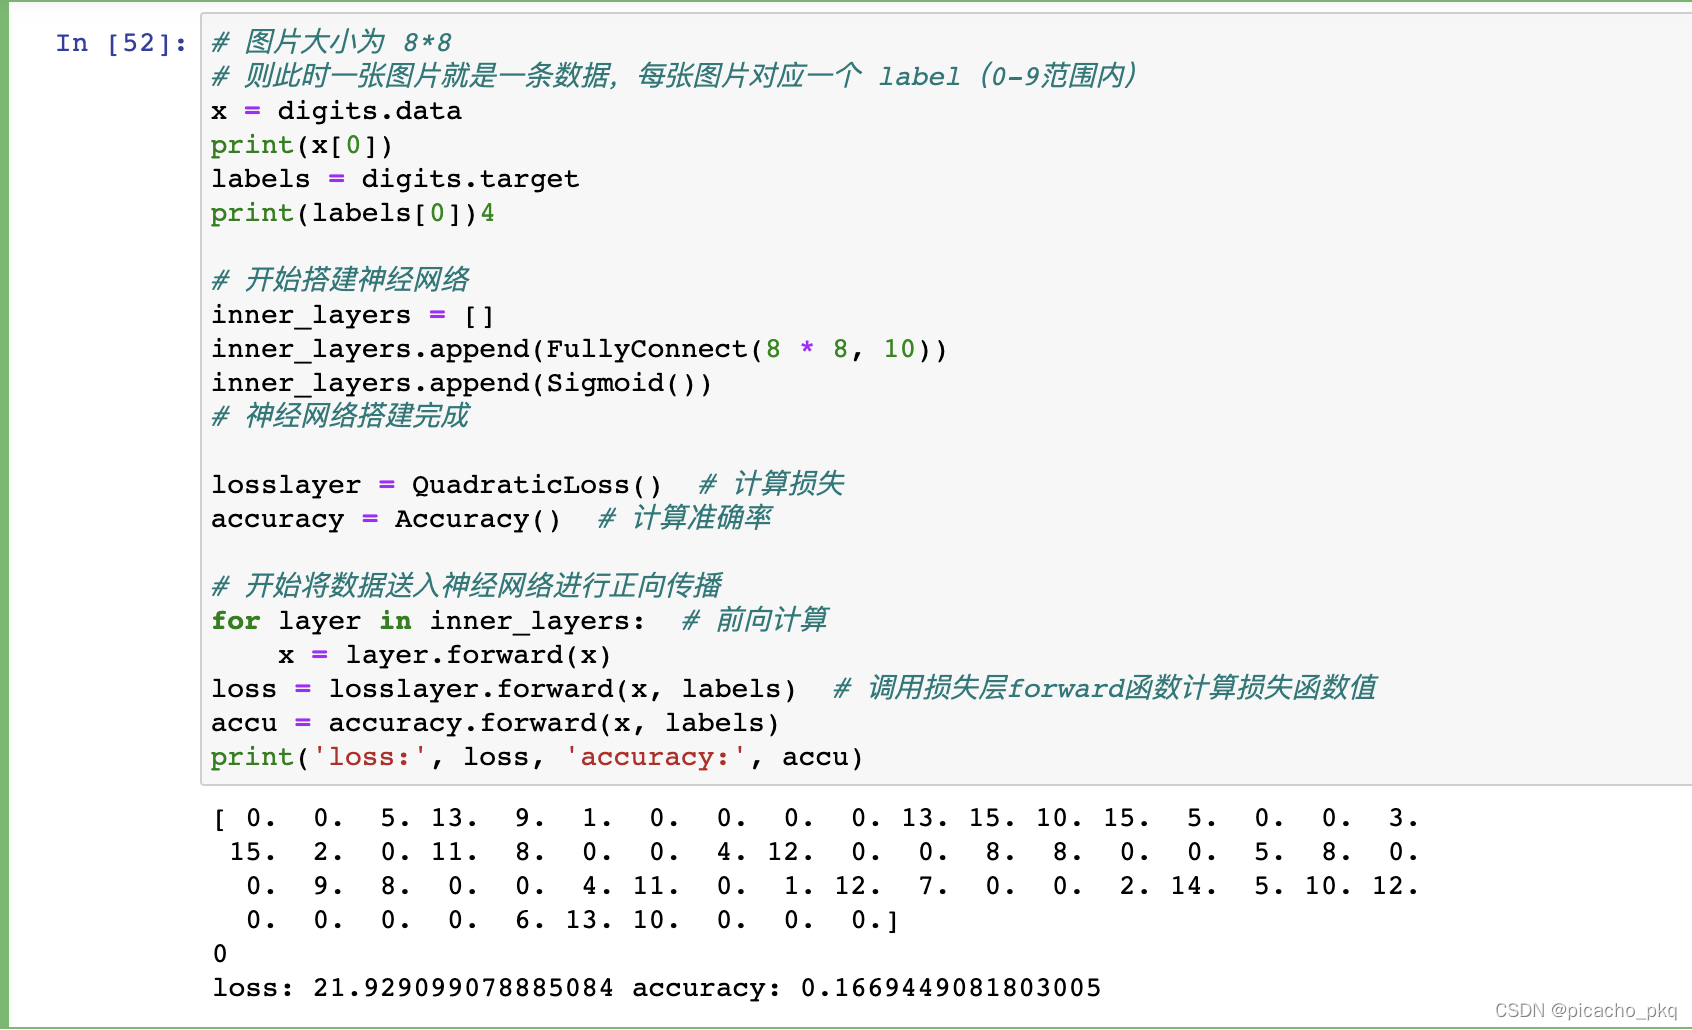Click the comment '# 开始搭建神经网络'
The image size is (1692, 1030).
pos(341,280)
